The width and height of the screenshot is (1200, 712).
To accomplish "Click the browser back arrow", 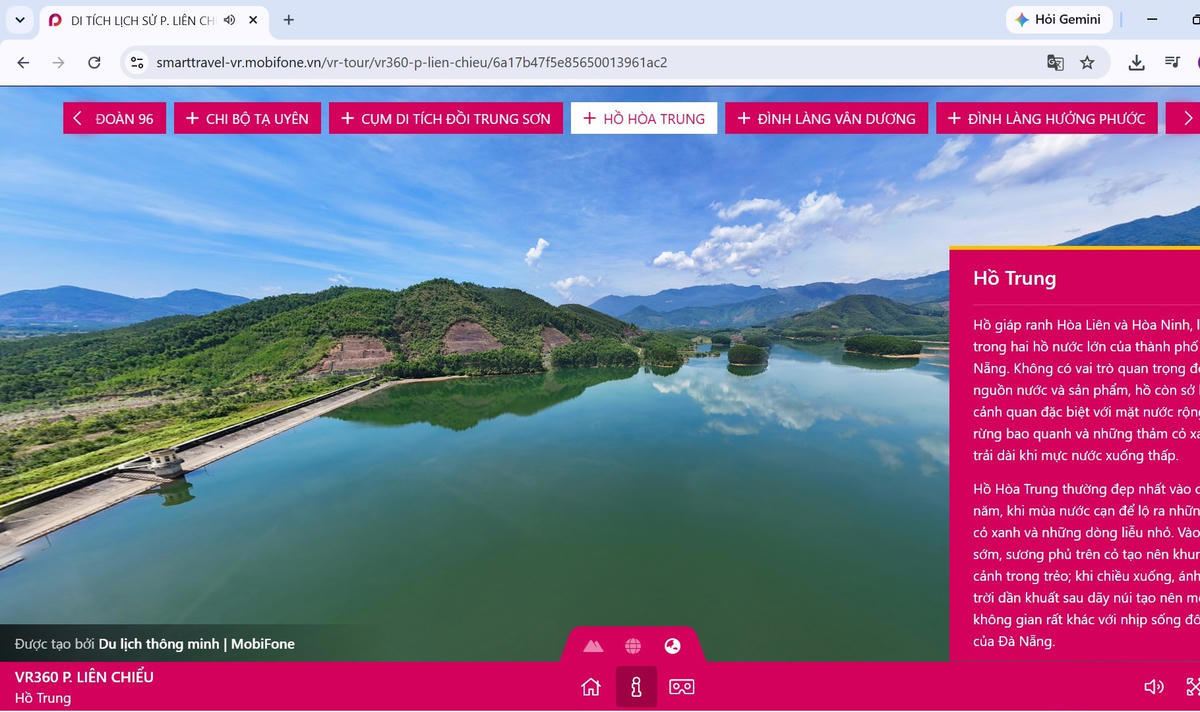I will pos(23,62).
